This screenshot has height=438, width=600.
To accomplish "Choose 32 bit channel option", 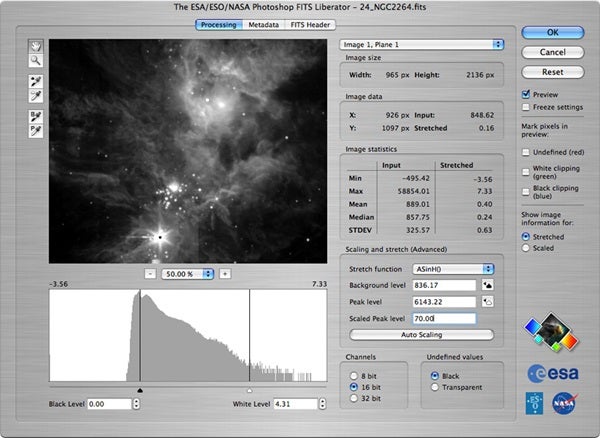I will (354, 398).
